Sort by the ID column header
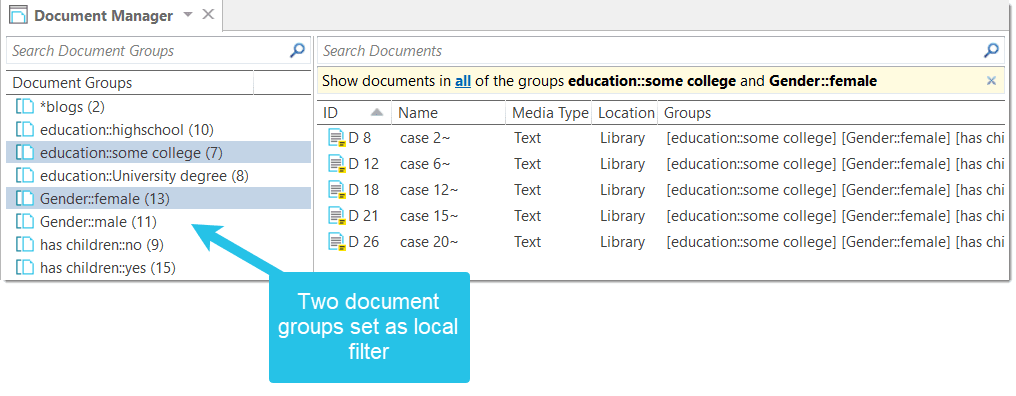 pos(354,113)
